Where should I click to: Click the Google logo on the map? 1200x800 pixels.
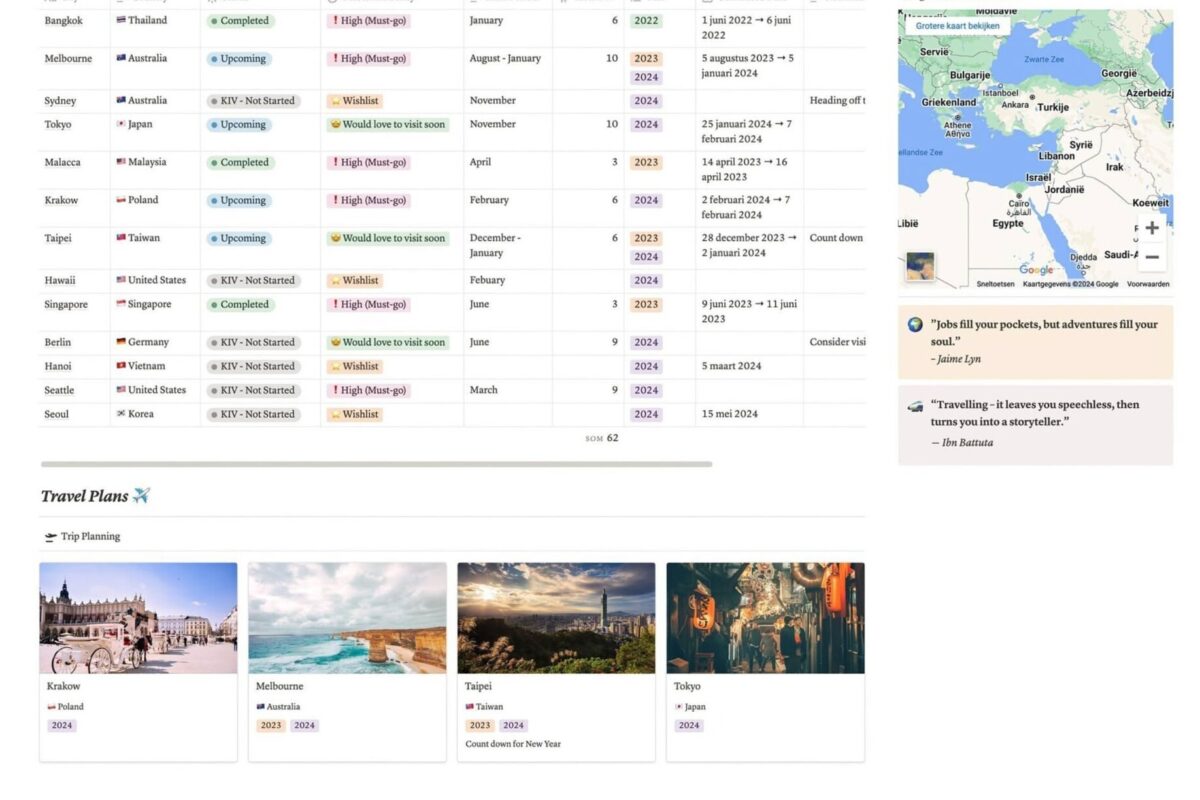pos(1035,270)
